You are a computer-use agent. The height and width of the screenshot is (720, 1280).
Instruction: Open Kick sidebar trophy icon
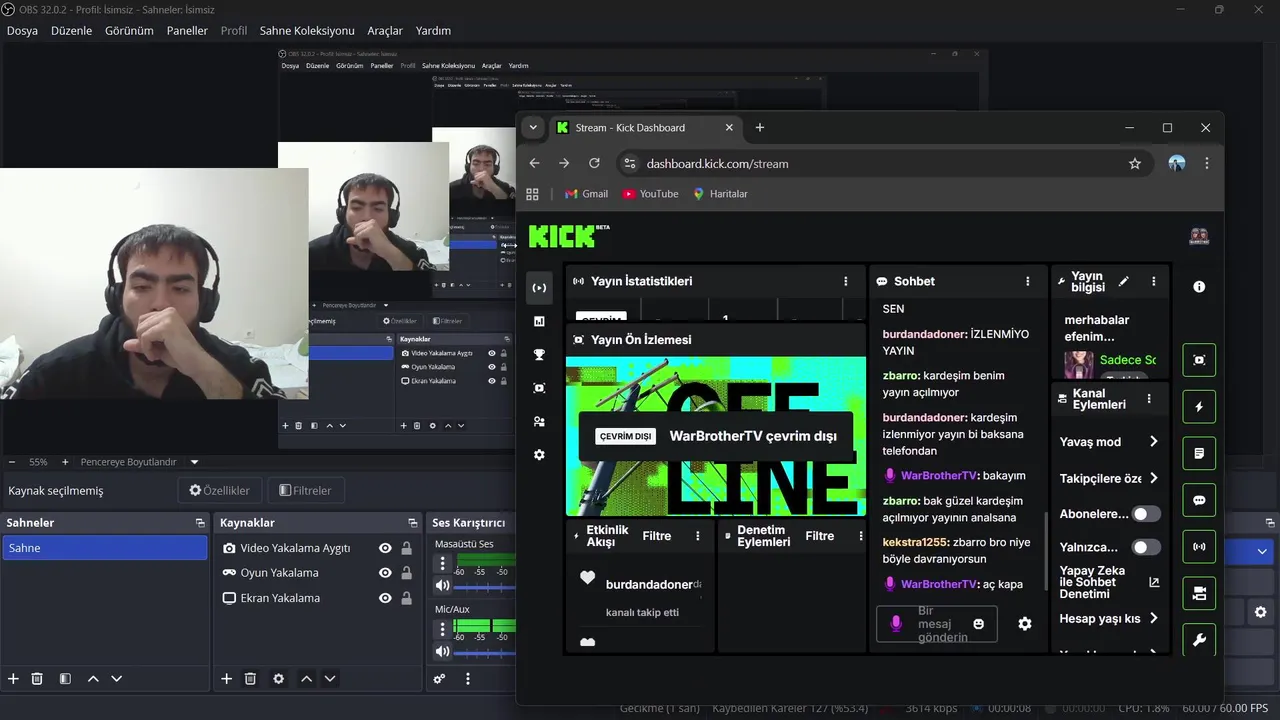[x=539, y=354]
